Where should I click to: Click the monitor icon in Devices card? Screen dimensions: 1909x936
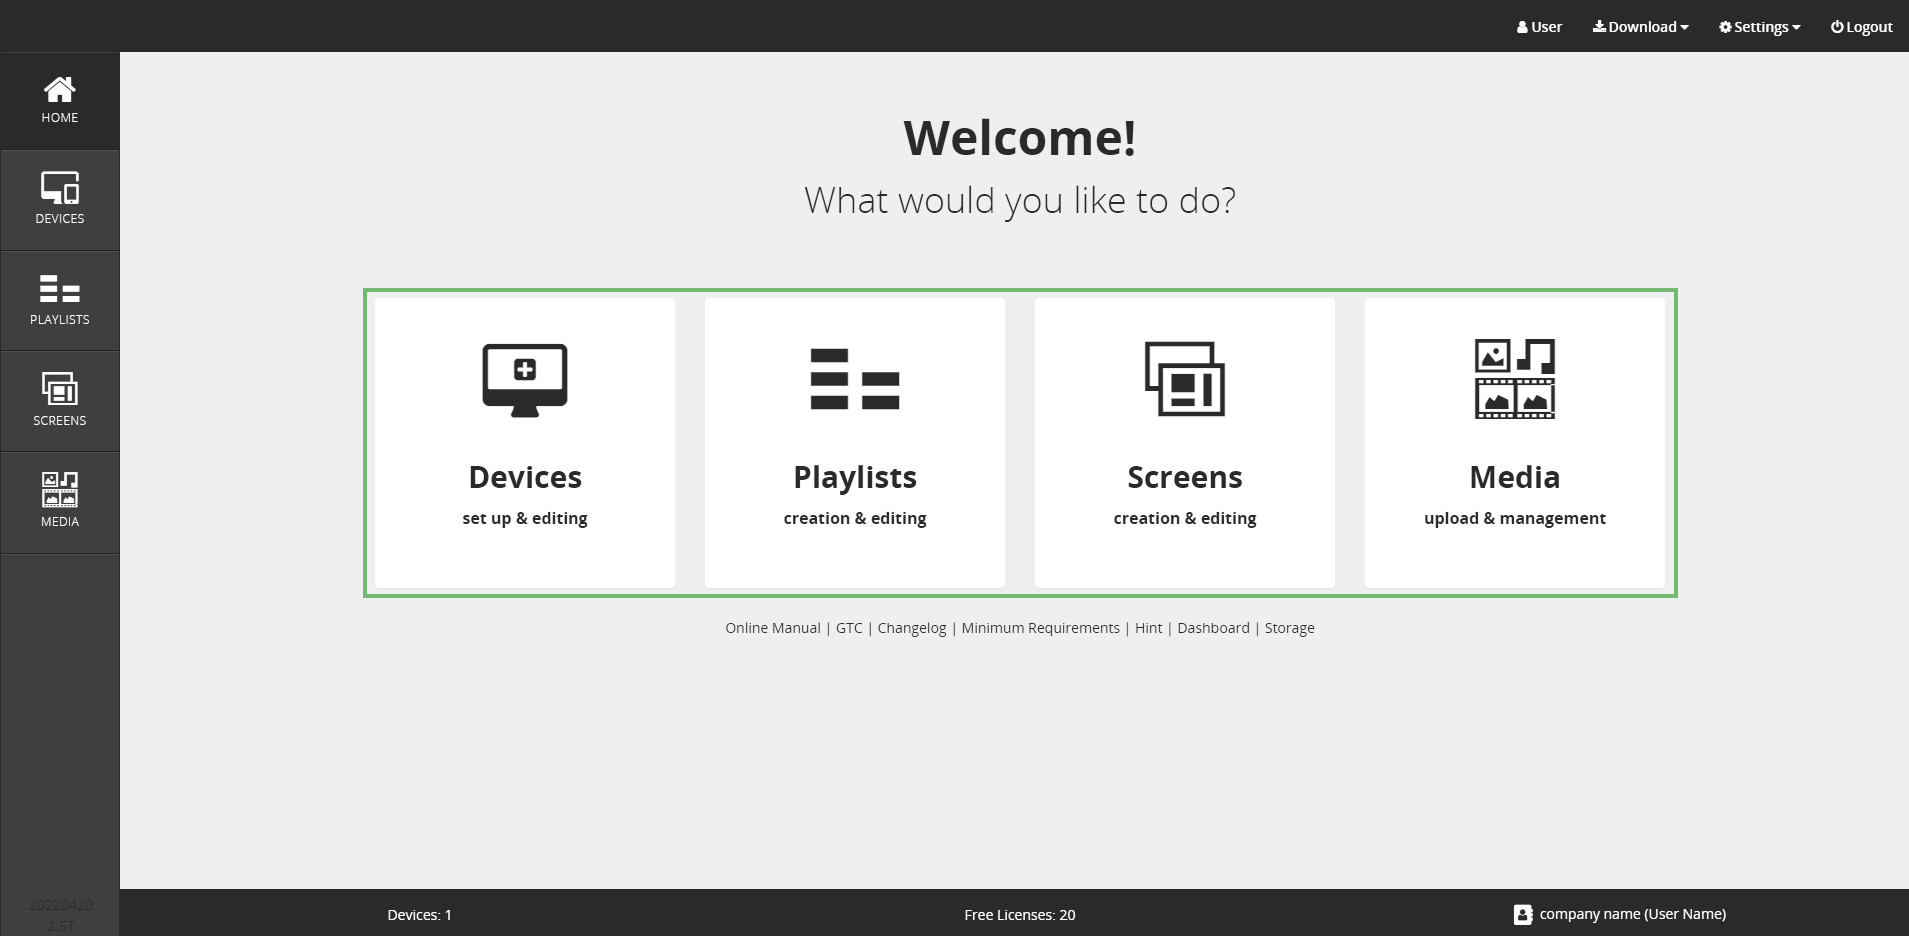[x=525, y=380]
